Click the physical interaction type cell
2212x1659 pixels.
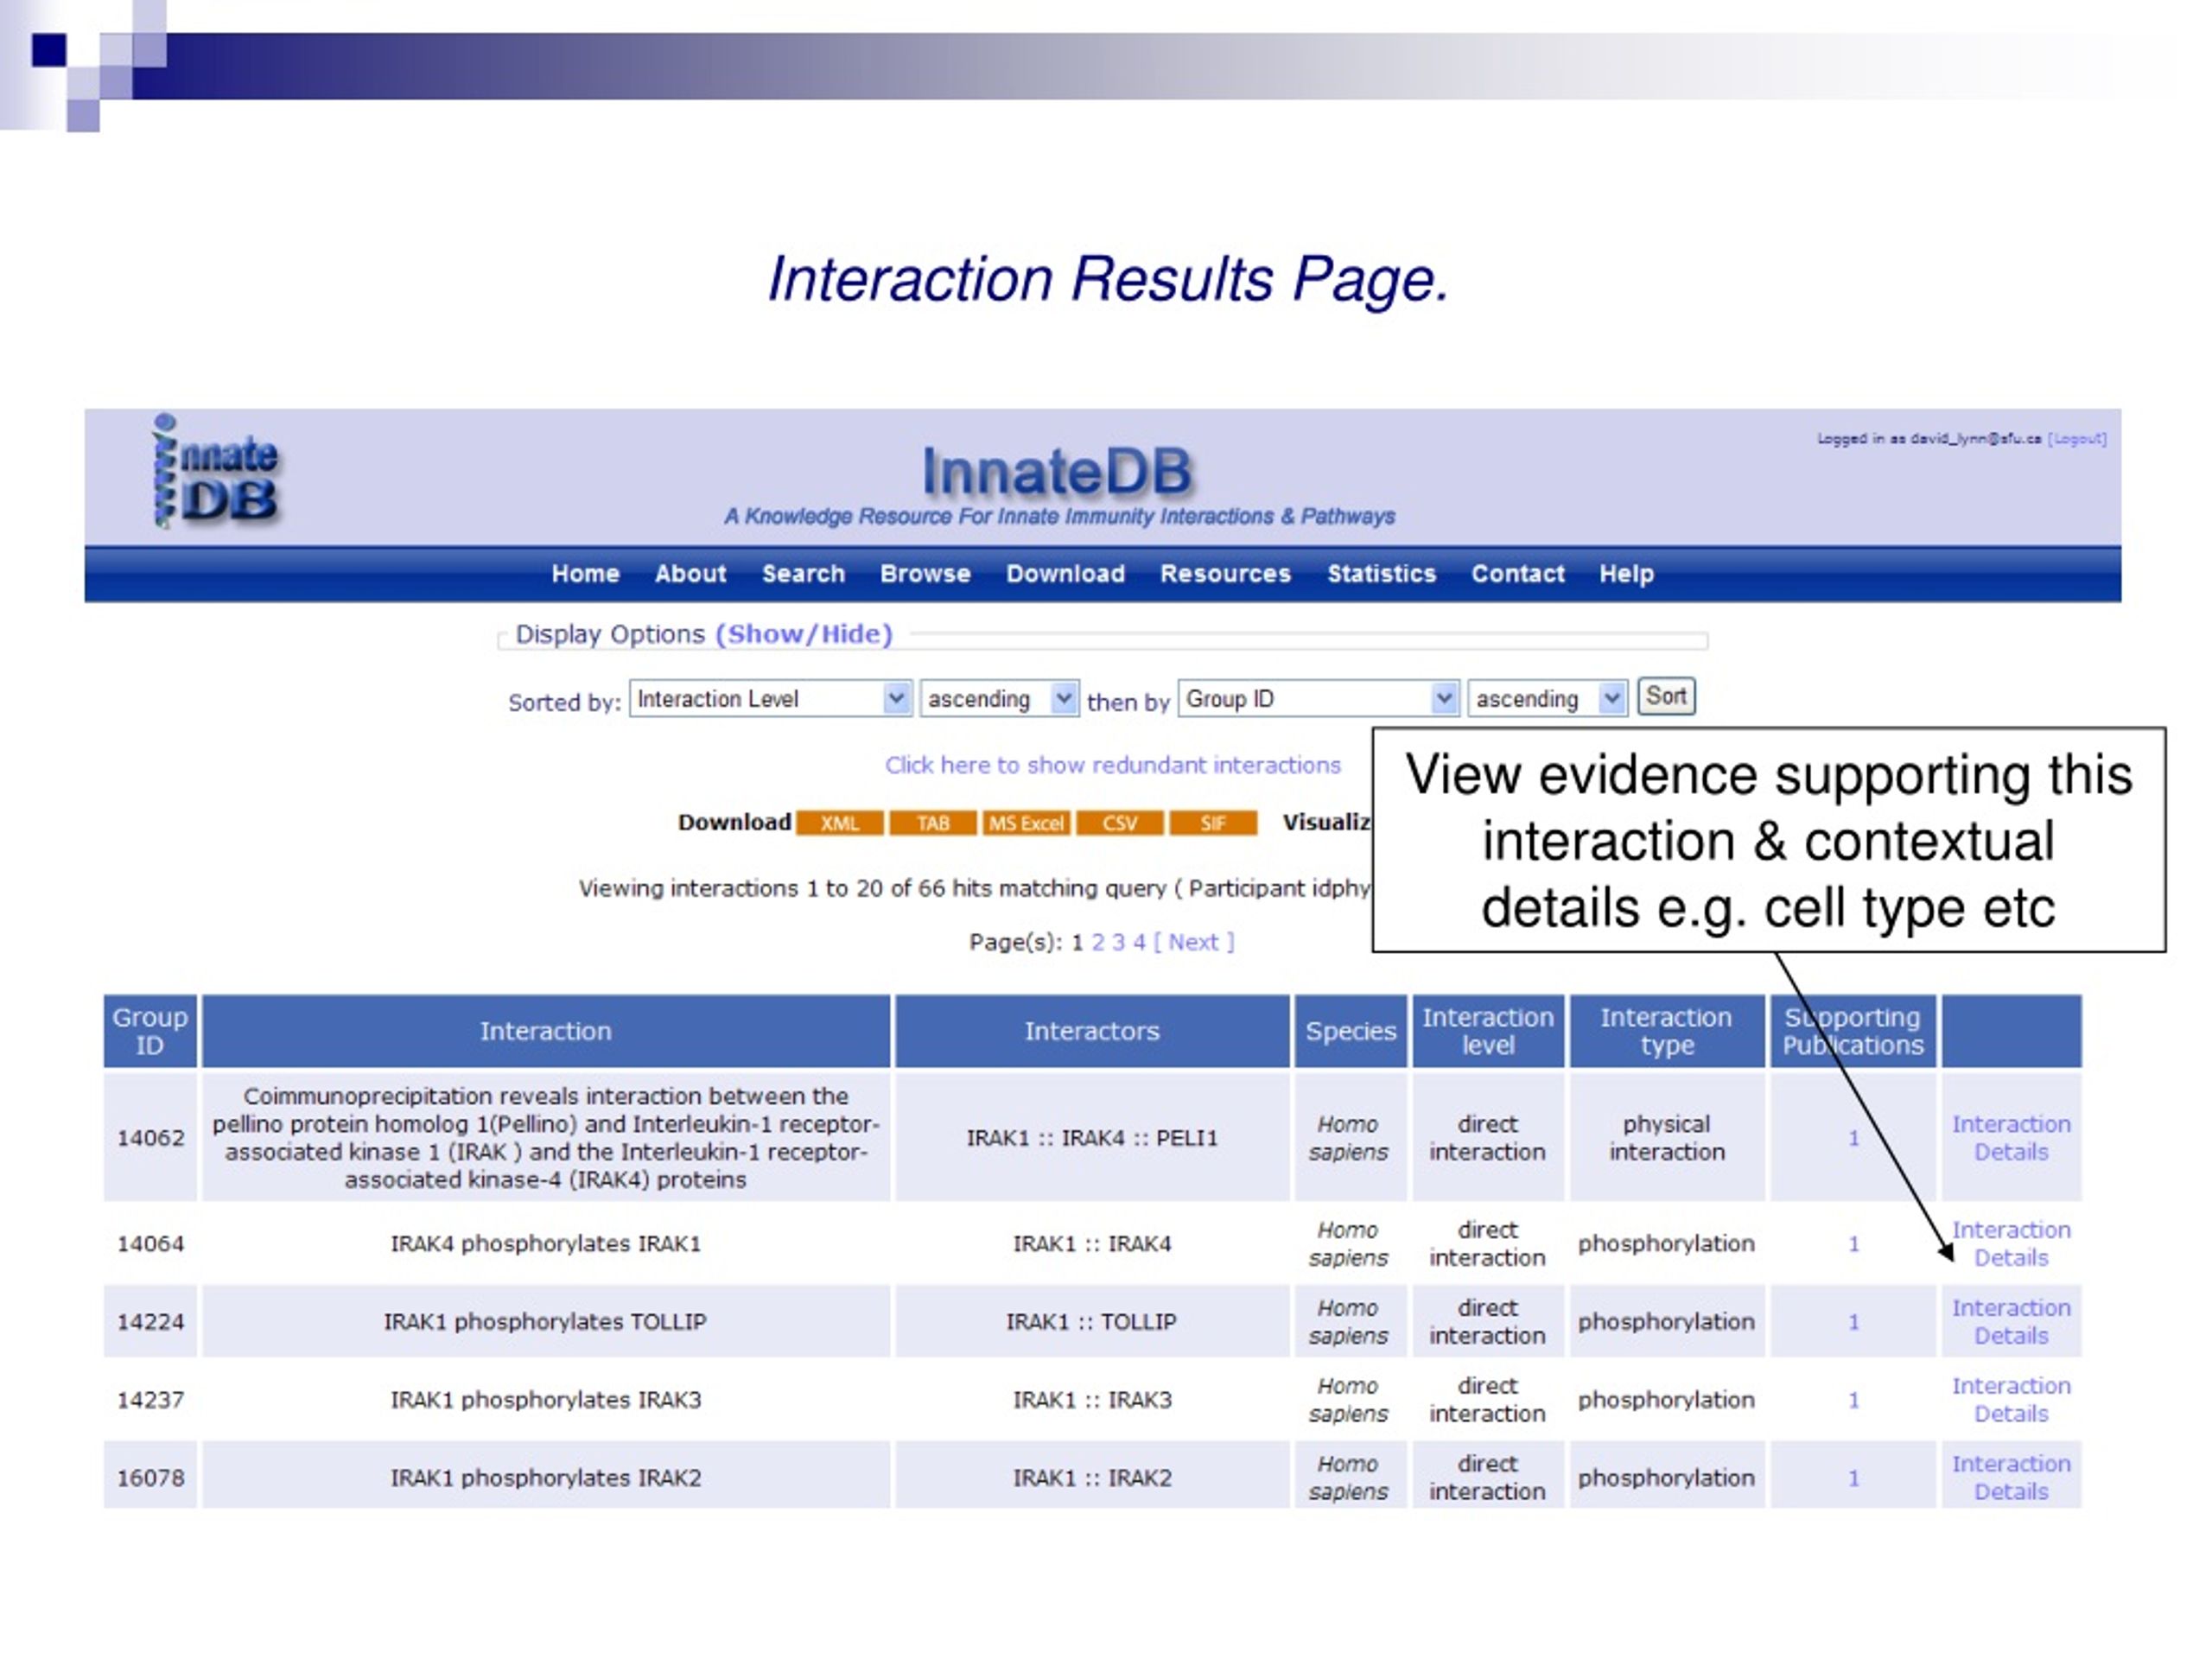pos(1667,1138)
